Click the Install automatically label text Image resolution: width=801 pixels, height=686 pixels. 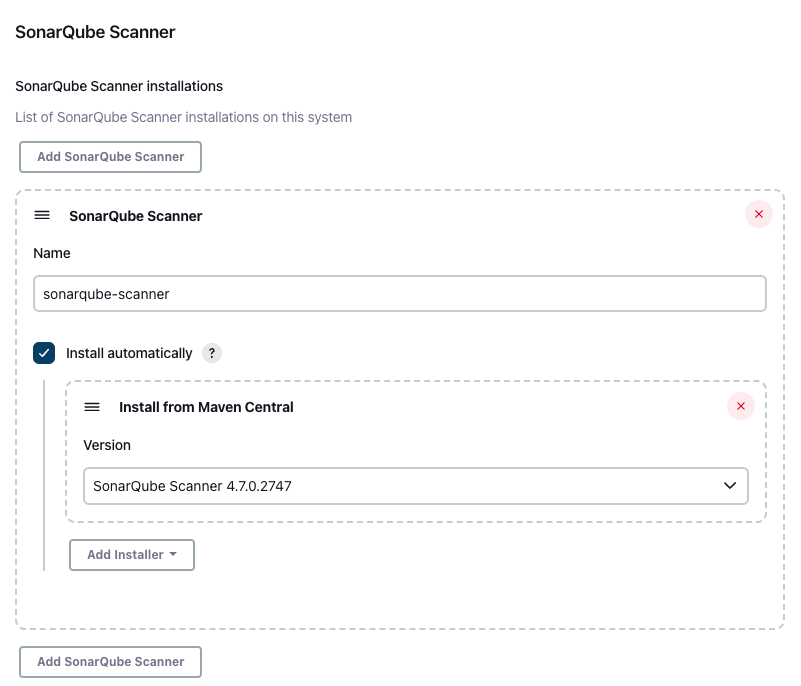pyautogui.click(x=129, y=353)
